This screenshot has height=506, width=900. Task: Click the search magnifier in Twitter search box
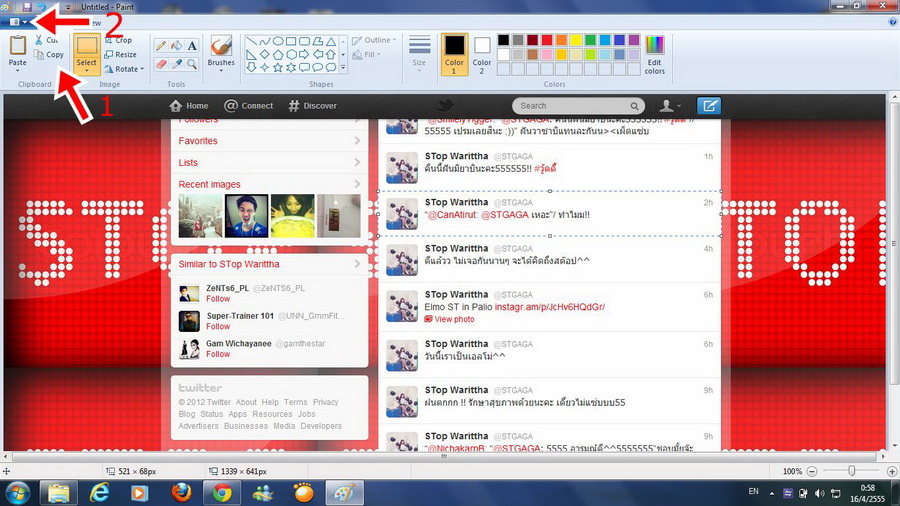coord(634,106)
